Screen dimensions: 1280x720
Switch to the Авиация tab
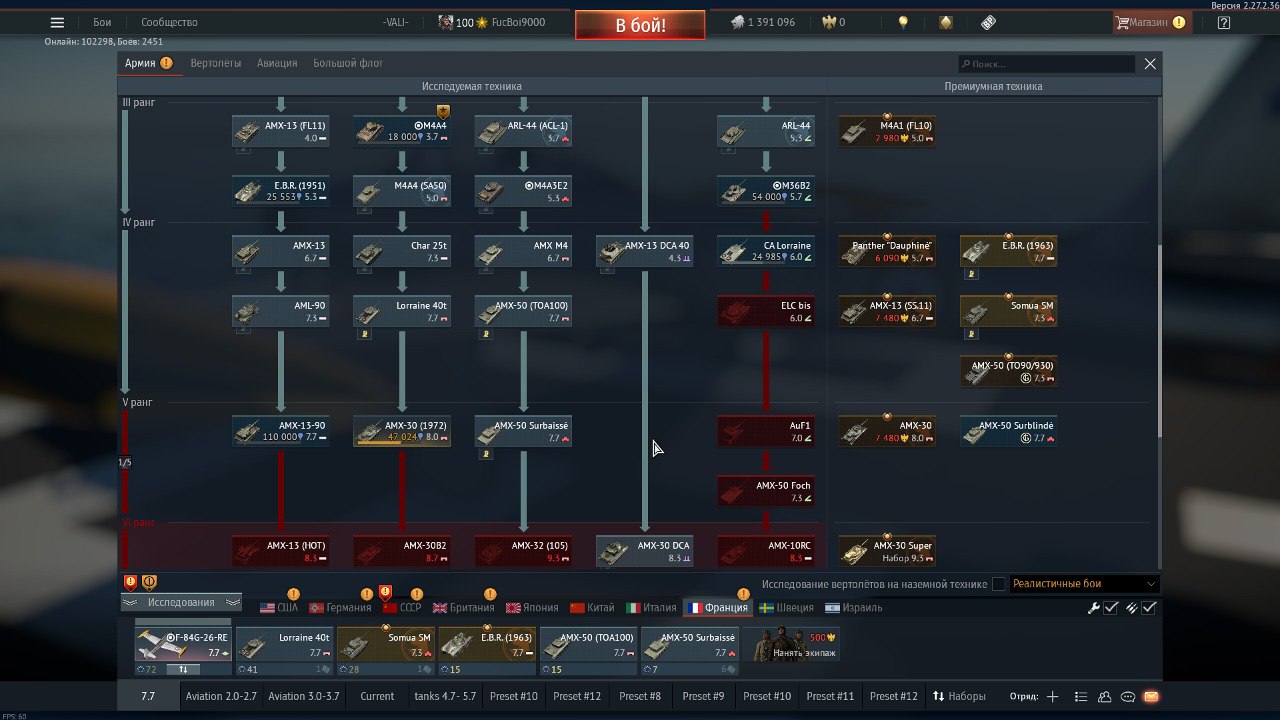point(277,63)
